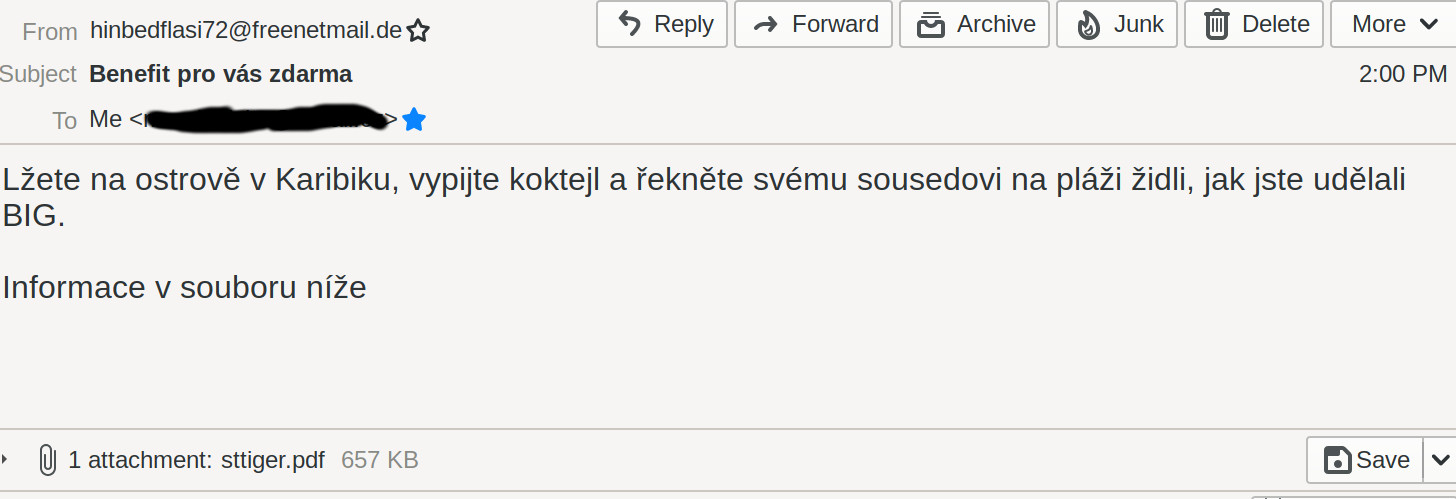The height and width of the screenshot is (499, 1456).
Task: Click the 657 KB attachment size
Action: pyautogui.click(x=380, y=460)
